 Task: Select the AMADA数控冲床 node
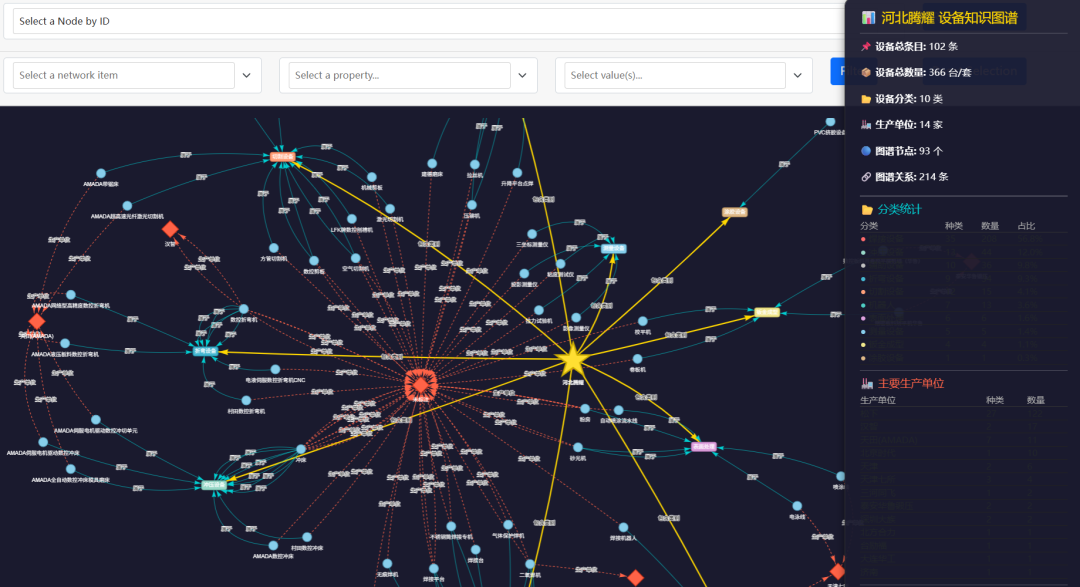click(273, 546)
